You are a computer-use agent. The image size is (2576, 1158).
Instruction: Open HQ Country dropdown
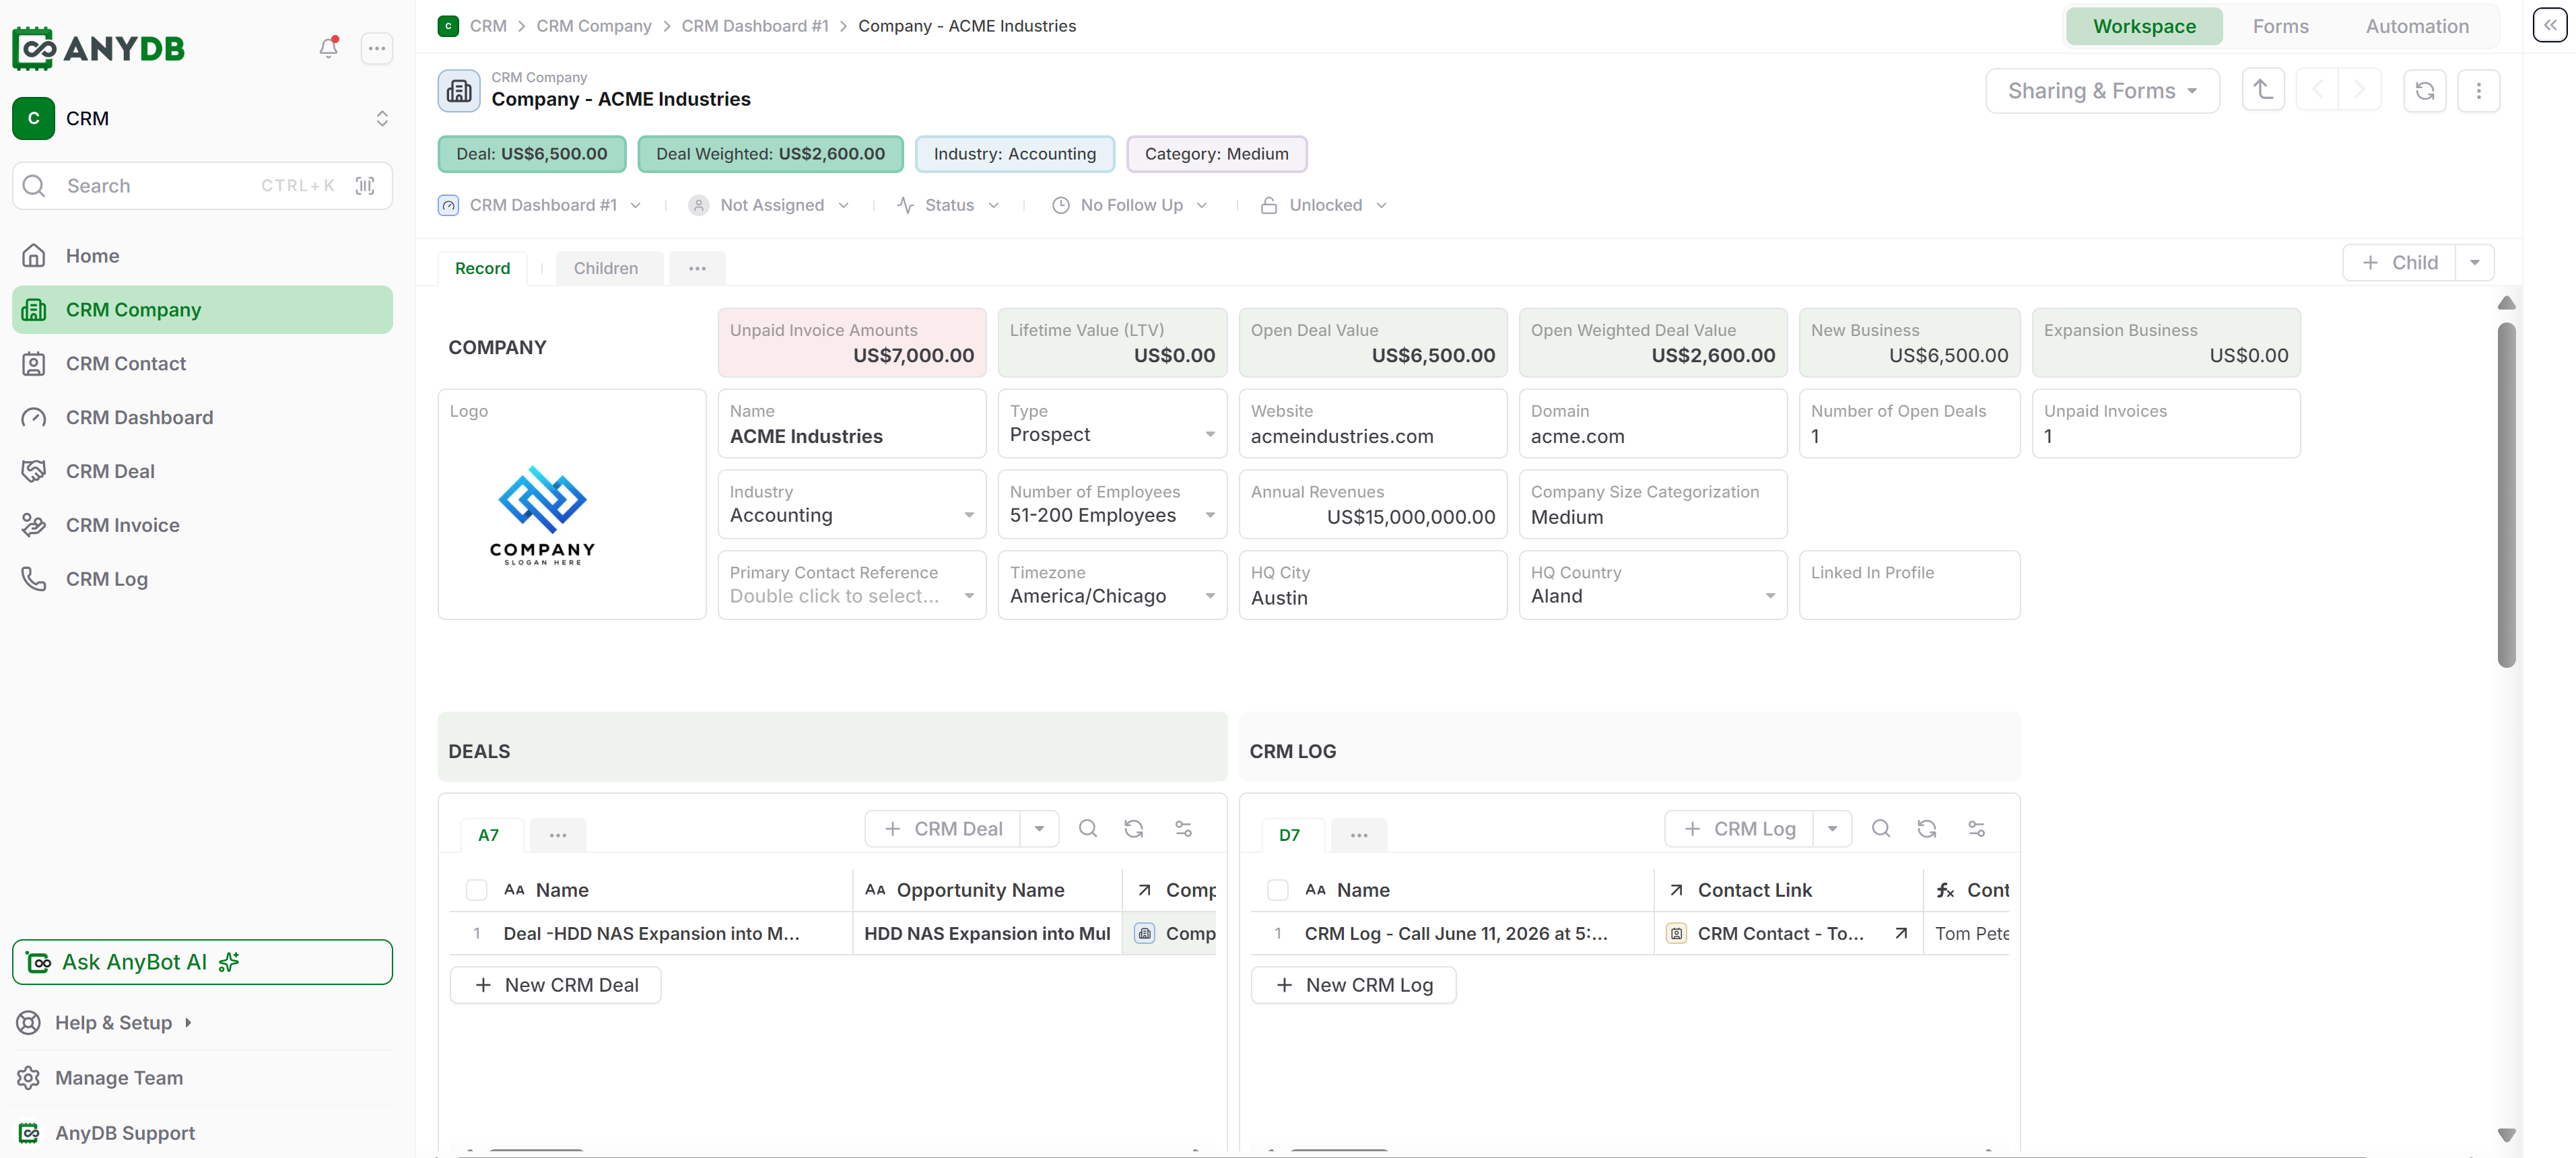[x=1653, y=585]
